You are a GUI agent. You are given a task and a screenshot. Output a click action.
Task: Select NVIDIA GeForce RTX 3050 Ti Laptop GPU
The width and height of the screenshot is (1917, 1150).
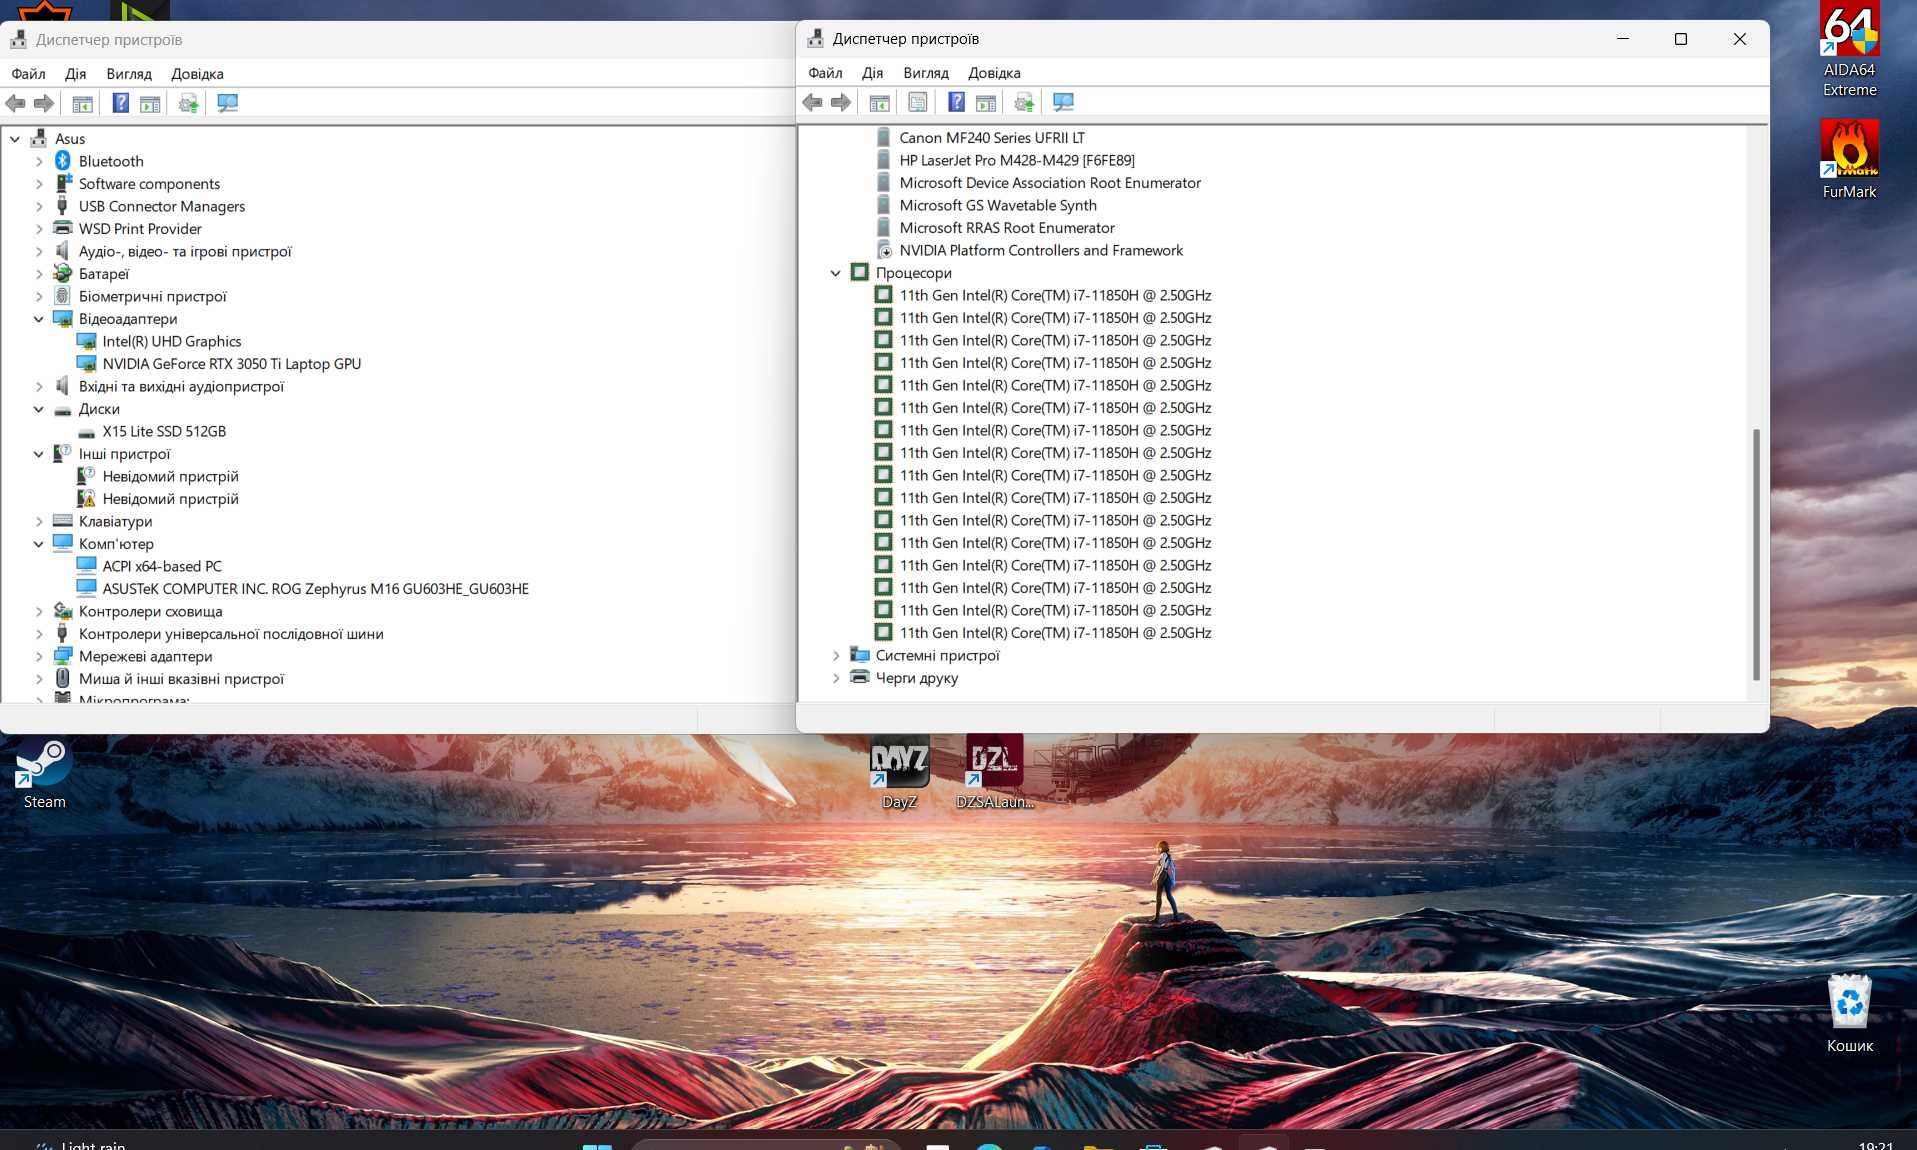tap(232, 364)
